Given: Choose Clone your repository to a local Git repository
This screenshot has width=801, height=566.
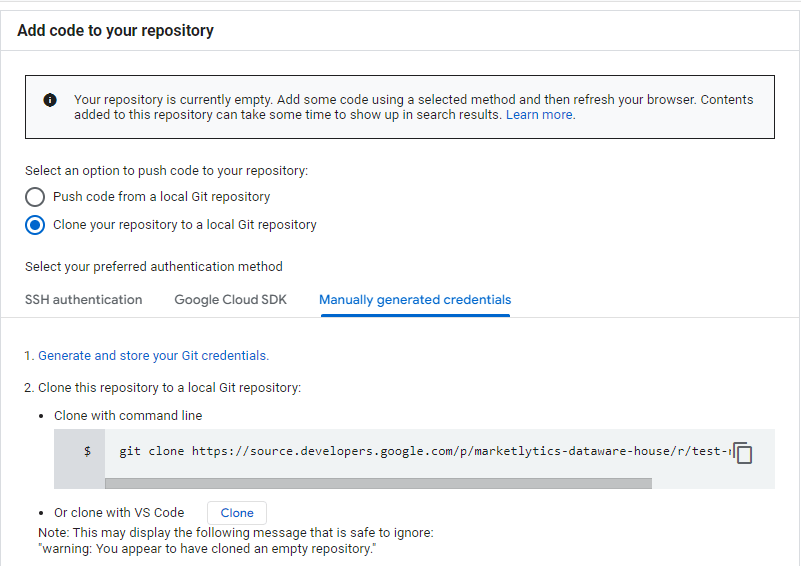Looking at the screenshot, I should 35,225.
